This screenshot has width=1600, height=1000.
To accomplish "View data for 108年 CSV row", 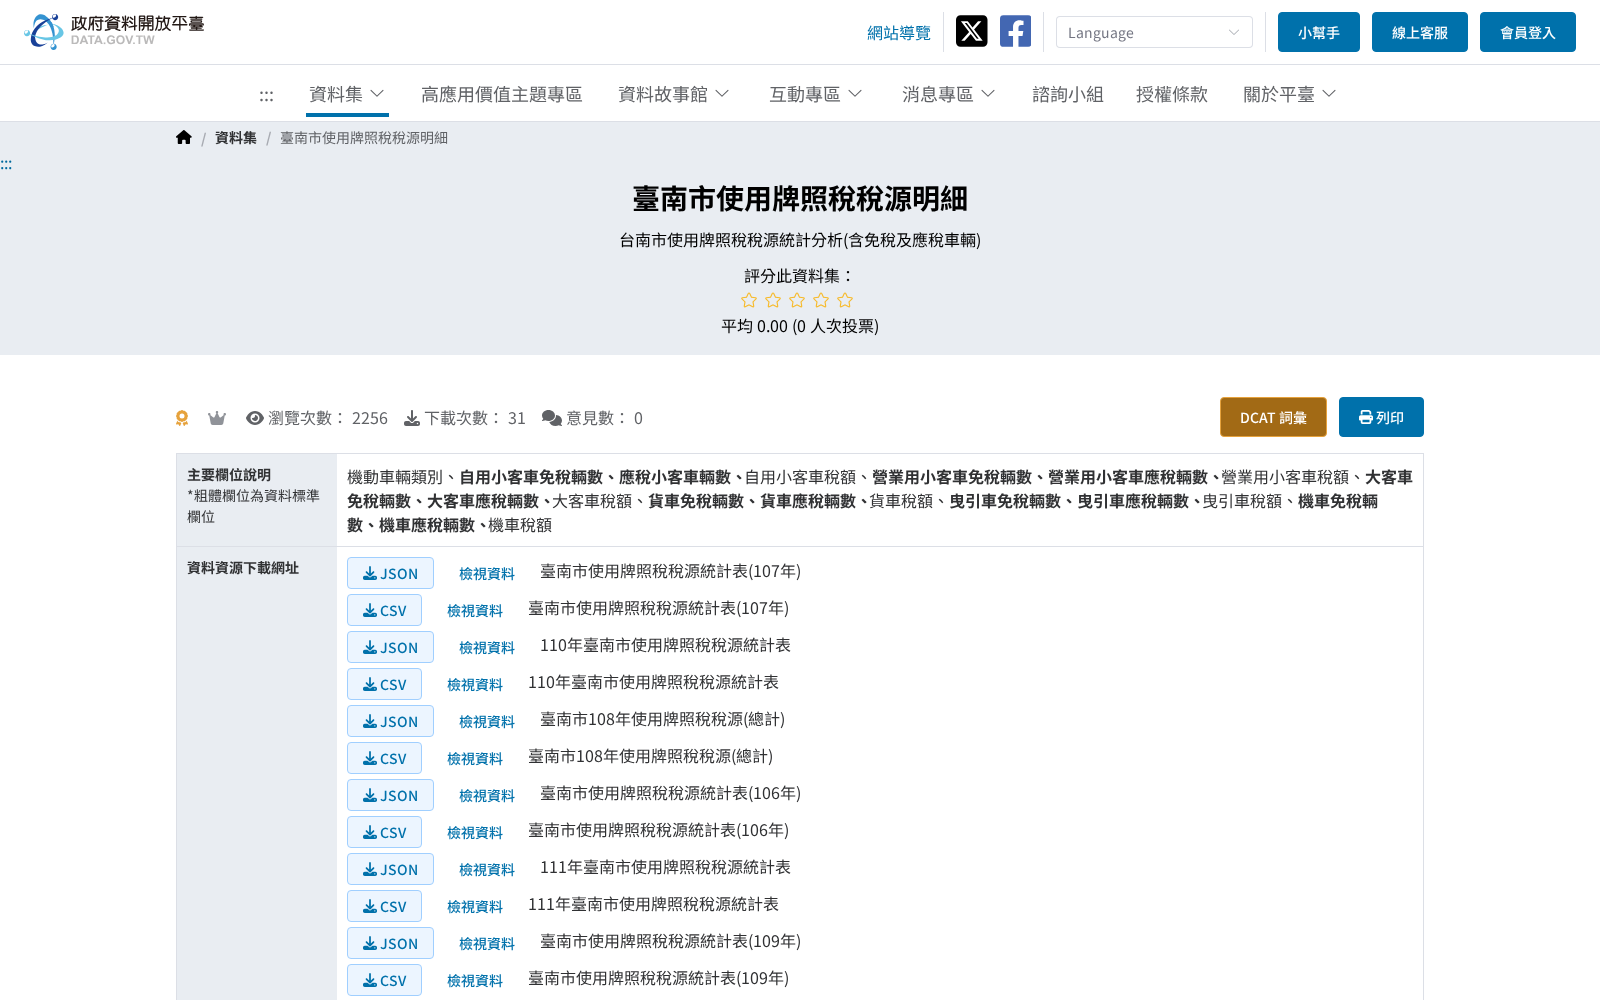I will [x=475, y=758].
